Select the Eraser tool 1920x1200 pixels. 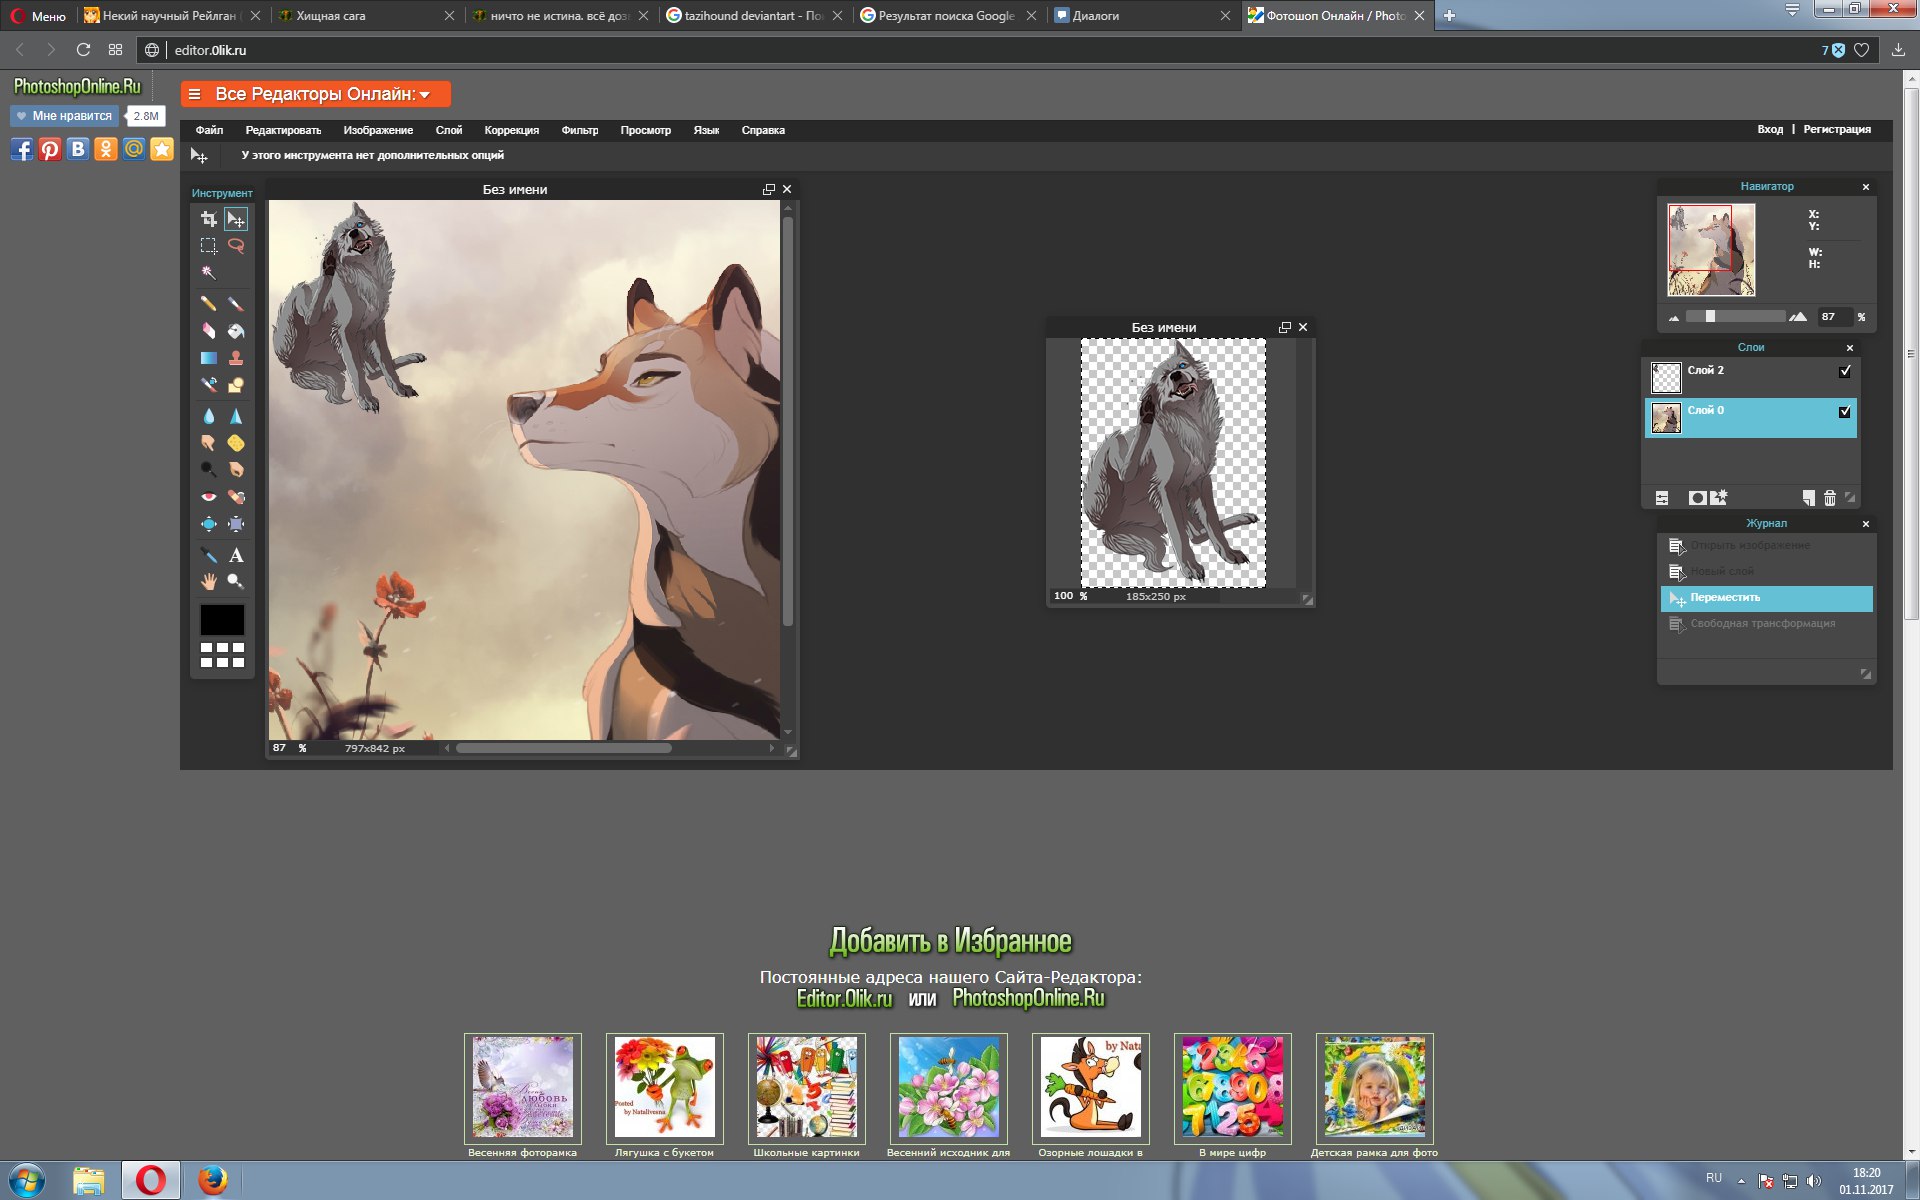coord(208,330)
